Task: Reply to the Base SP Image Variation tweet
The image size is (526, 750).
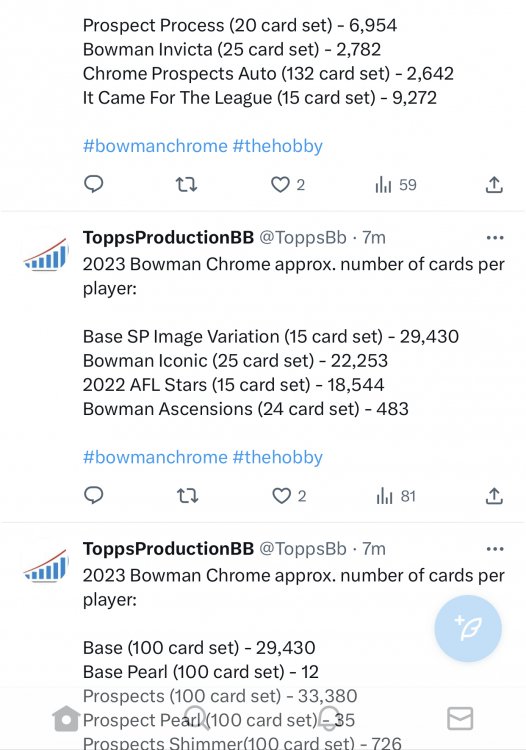Action: [94, 495]
